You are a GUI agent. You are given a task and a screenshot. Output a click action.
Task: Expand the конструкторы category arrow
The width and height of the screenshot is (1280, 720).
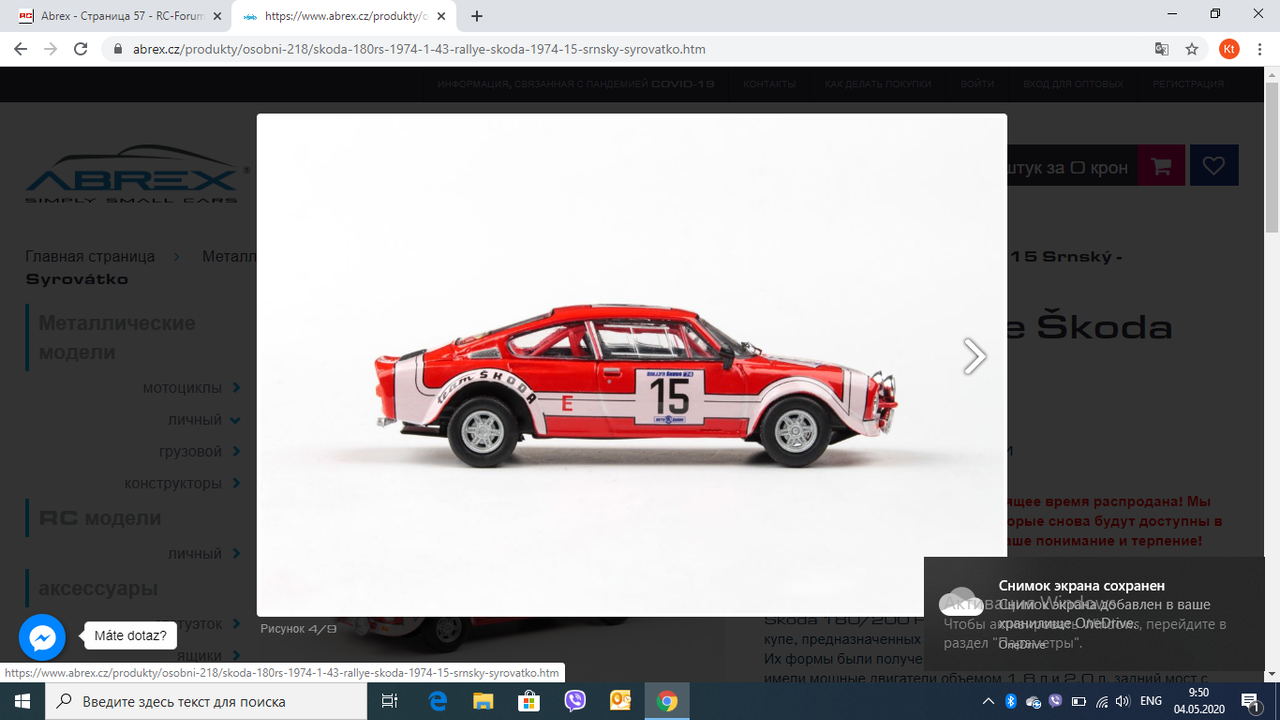pyautogui.click(x=237, y=483)
